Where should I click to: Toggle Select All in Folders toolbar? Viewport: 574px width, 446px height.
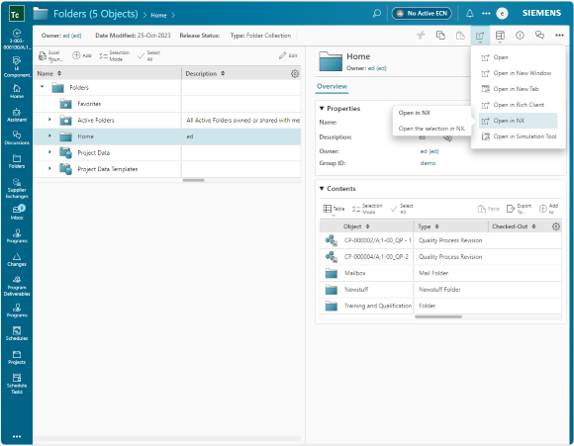[x=149, y=56]
